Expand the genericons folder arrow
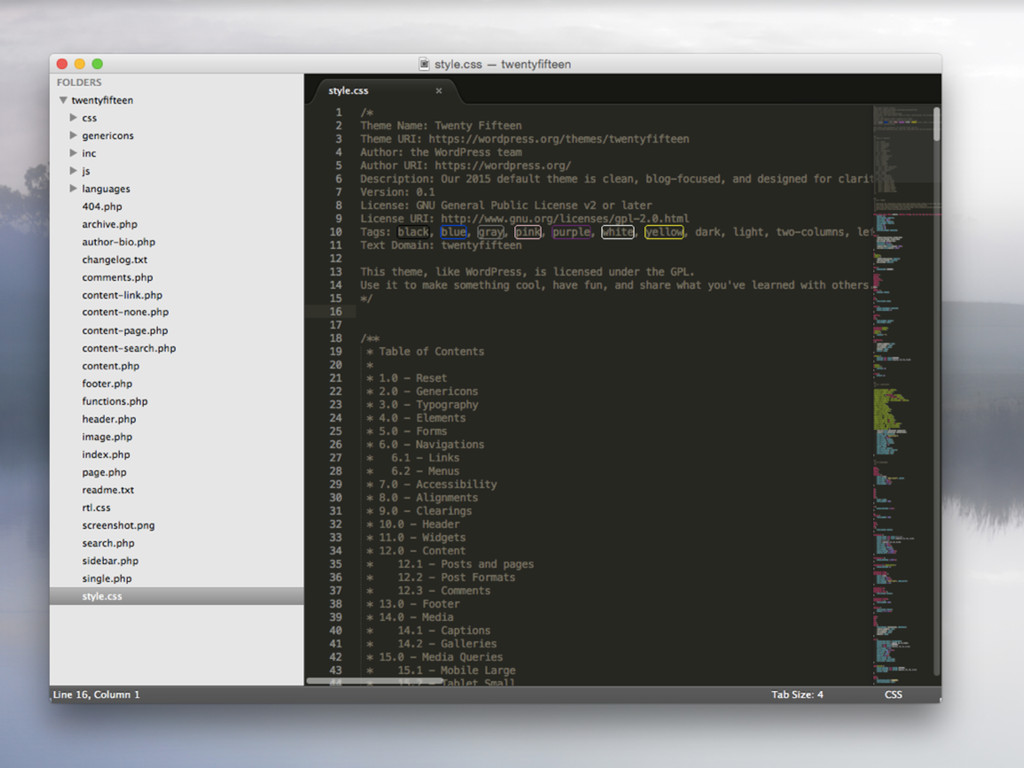The image size is (1024, 768). [73, 135]
